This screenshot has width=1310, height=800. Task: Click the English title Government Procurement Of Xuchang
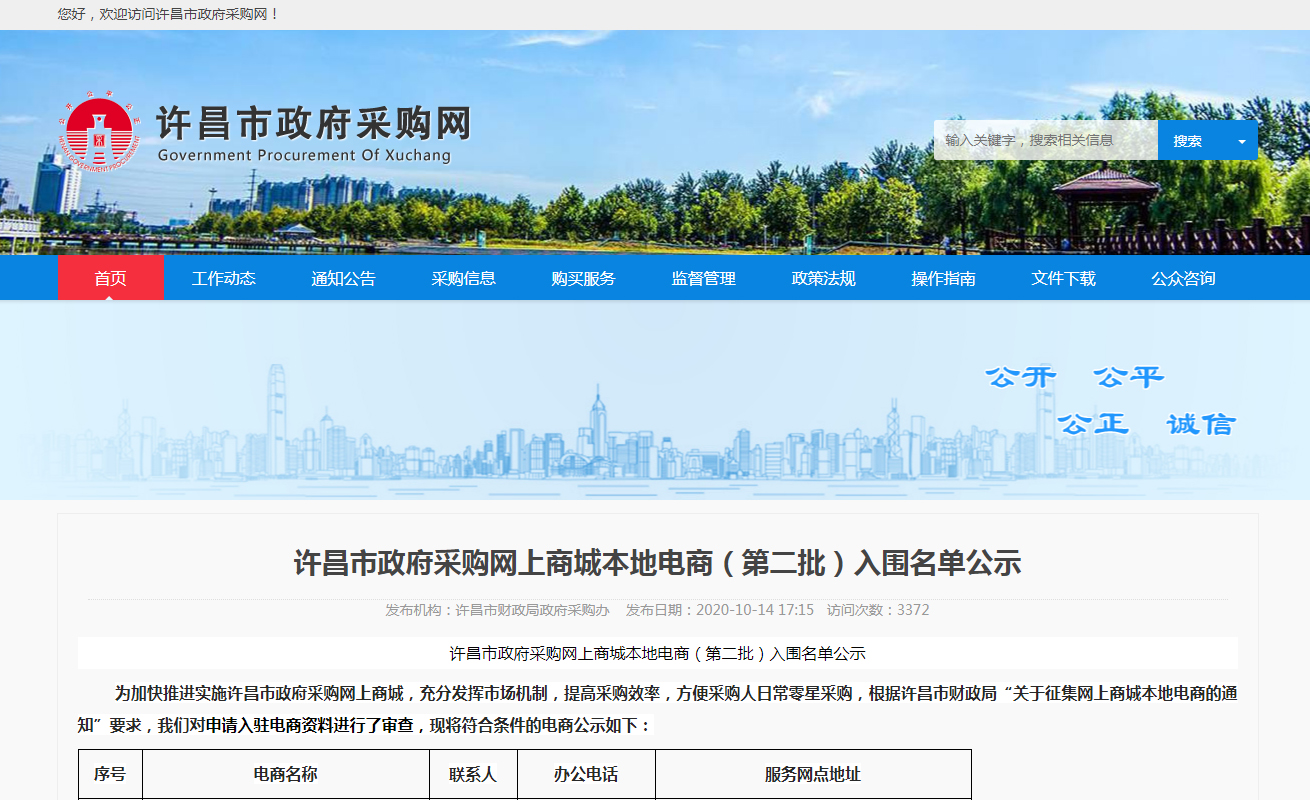coord(304,156)
